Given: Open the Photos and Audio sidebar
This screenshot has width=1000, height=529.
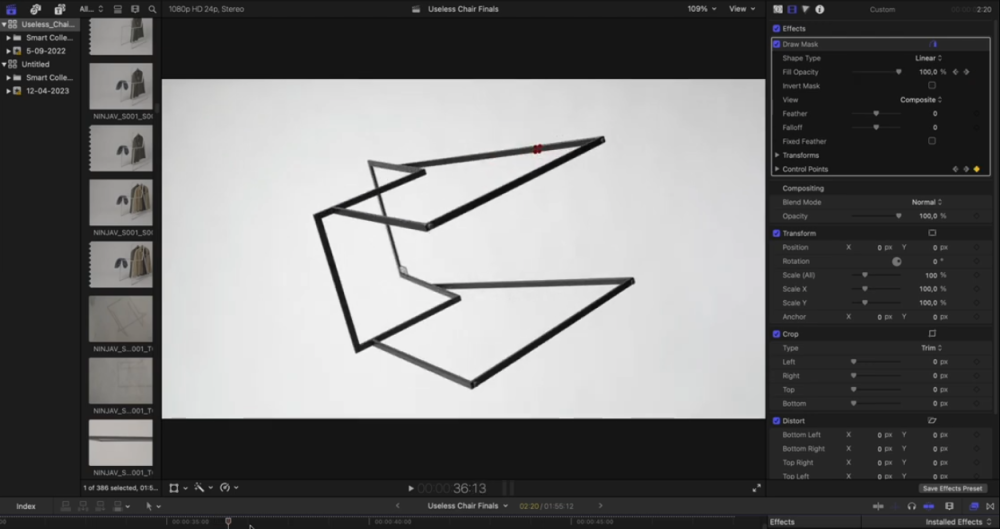Looking at the screenshot, I should tap(35, 9).
